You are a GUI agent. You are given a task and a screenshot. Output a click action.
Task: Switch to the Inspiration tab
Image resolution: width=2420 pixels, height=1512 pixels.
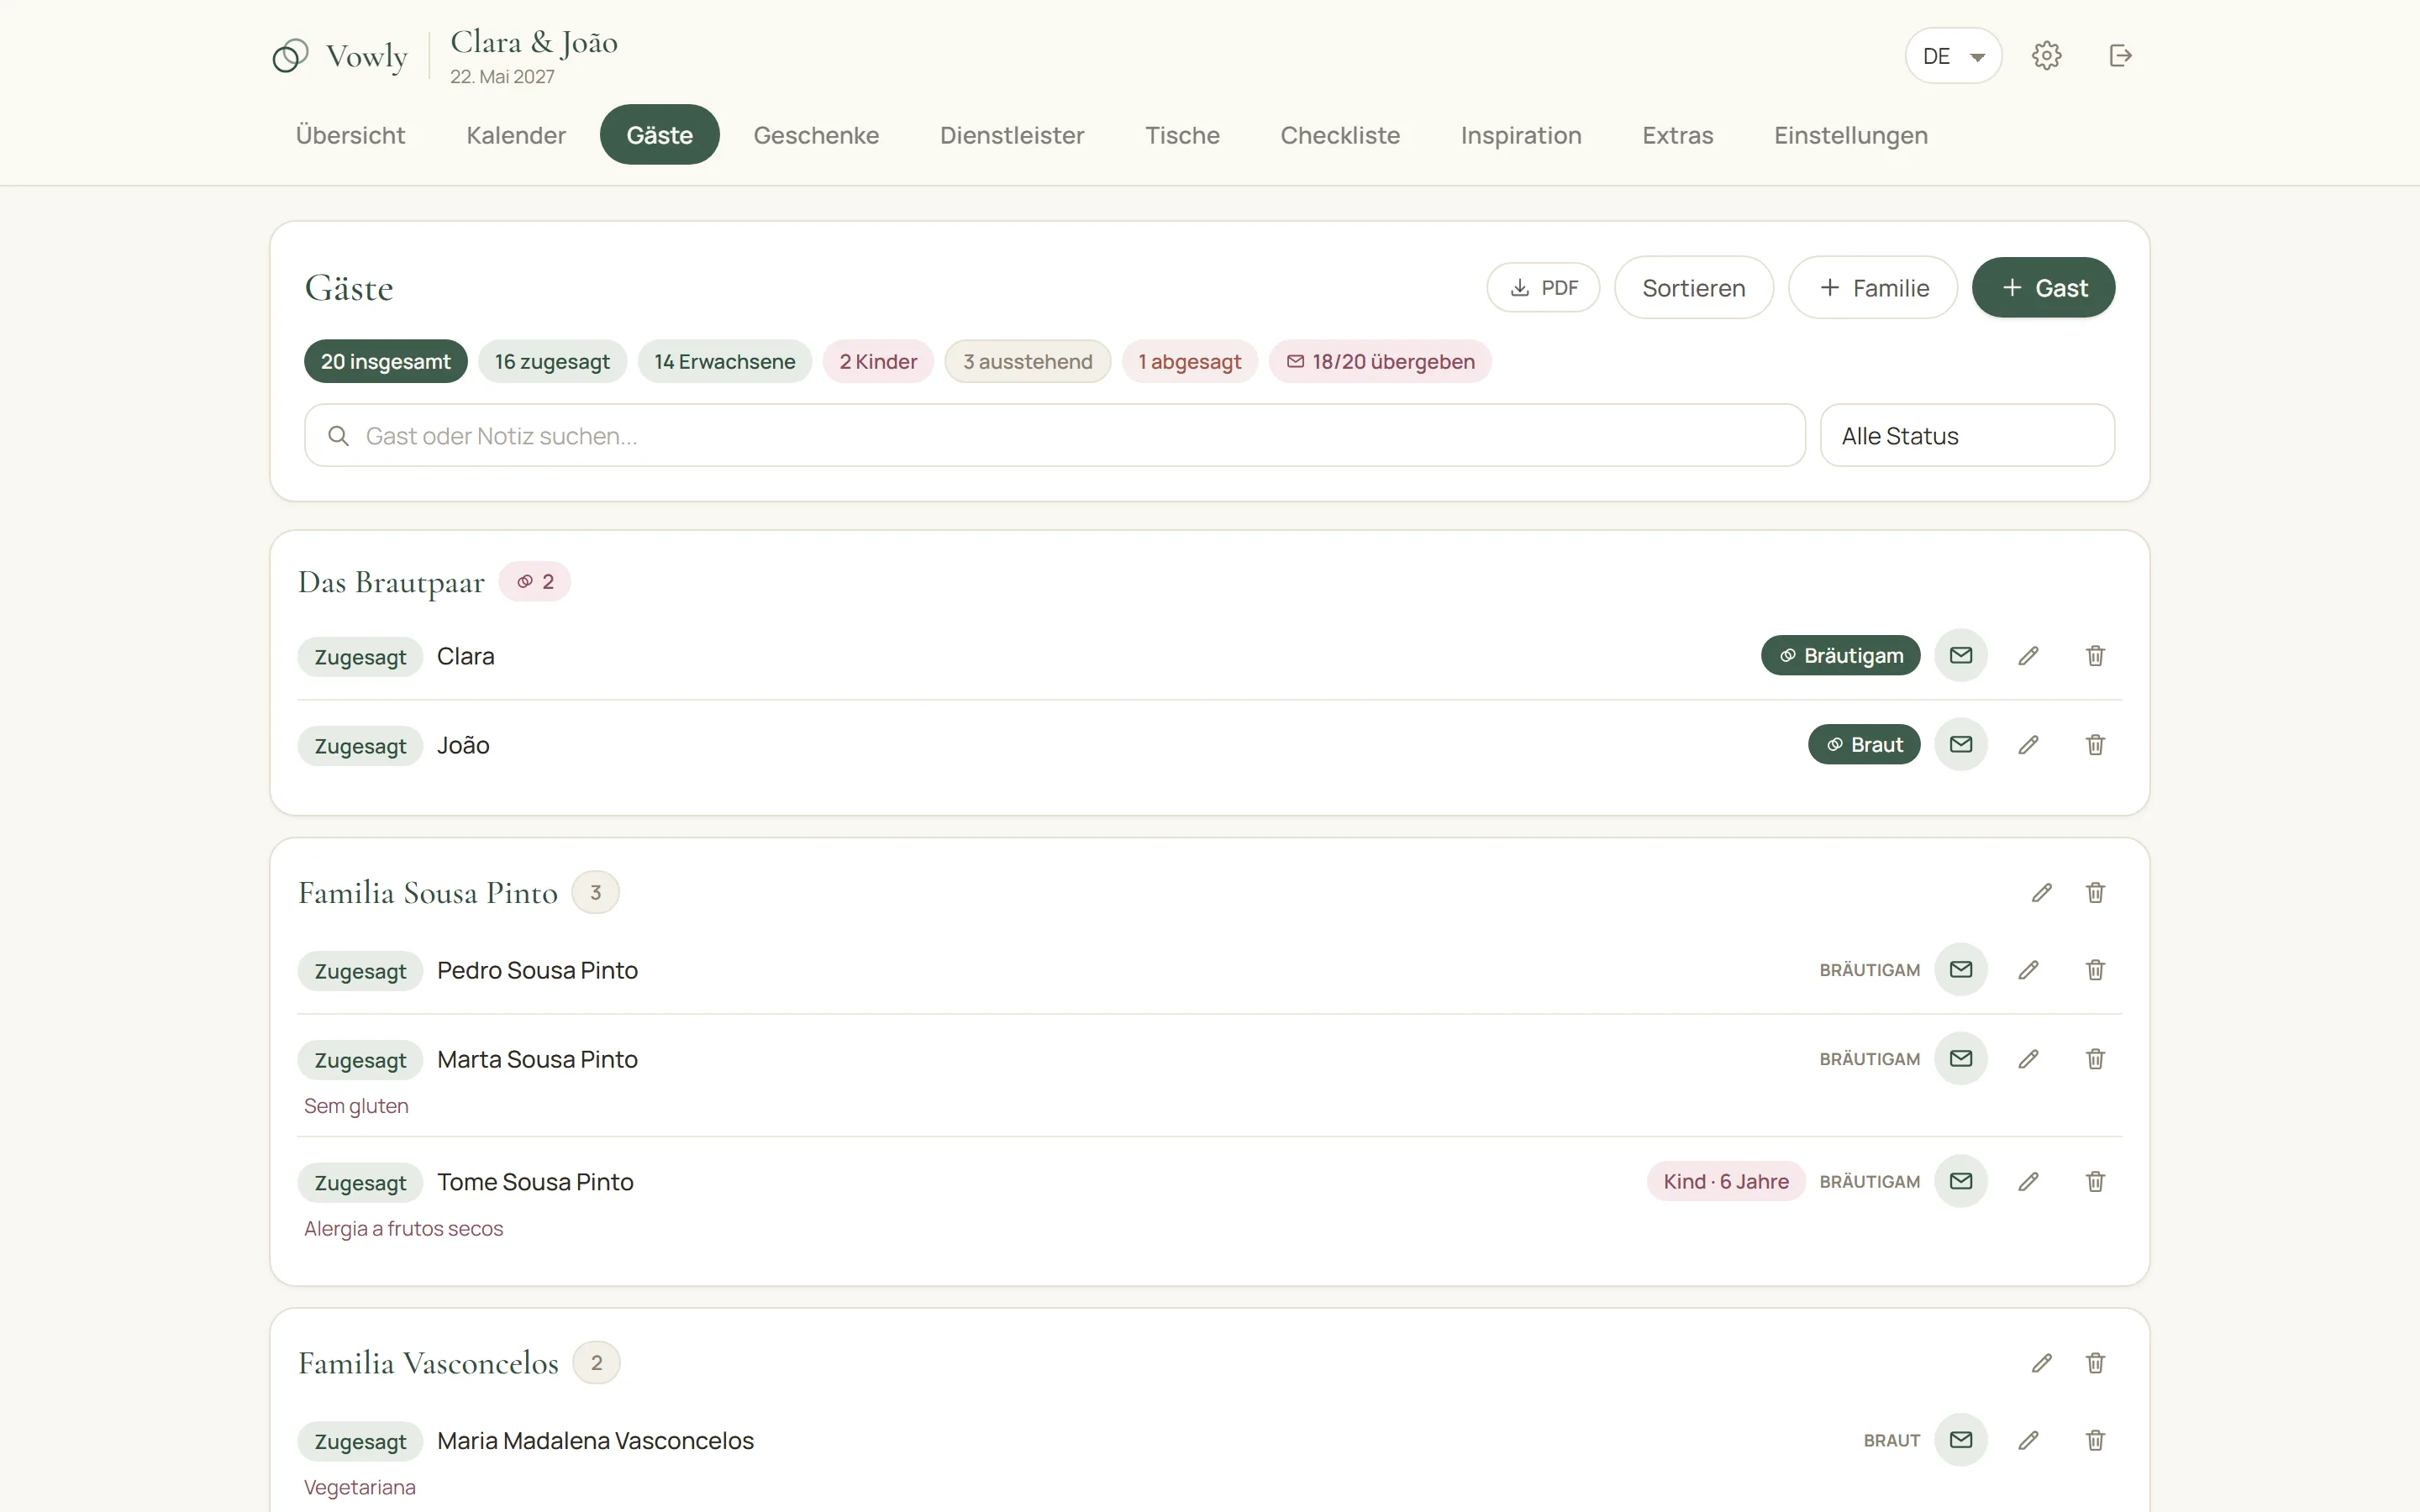[1521, 135]
